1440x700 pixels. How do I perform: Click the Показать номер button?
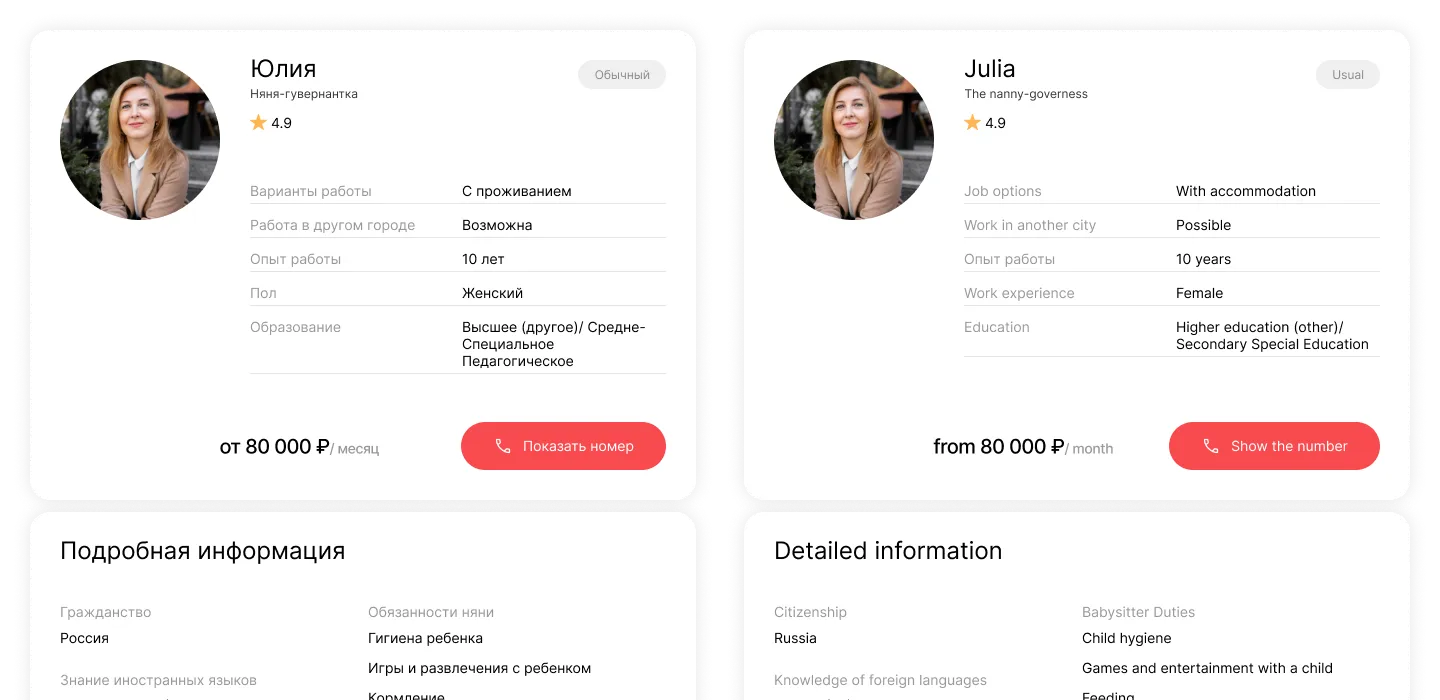pyautogui.click(x=563, y=446)
